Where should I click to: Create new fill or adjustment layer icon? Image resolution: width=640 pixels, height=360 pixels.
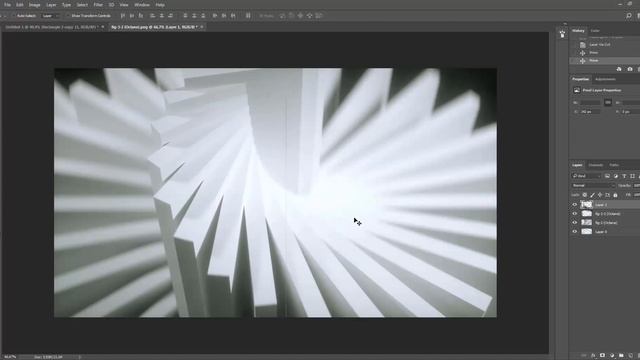[x=612, y=356]
